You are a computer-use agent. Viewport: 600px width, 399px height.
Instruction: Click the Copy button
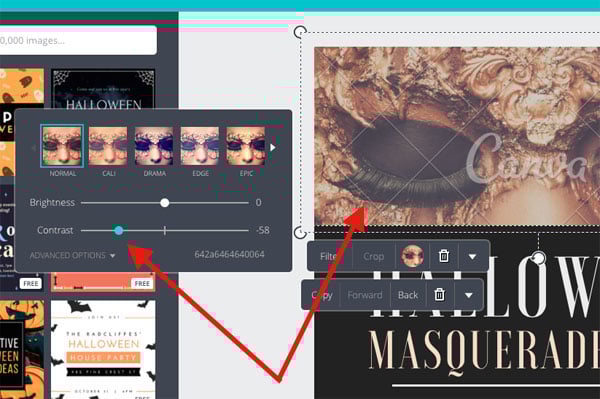click(x=322, y=295)
